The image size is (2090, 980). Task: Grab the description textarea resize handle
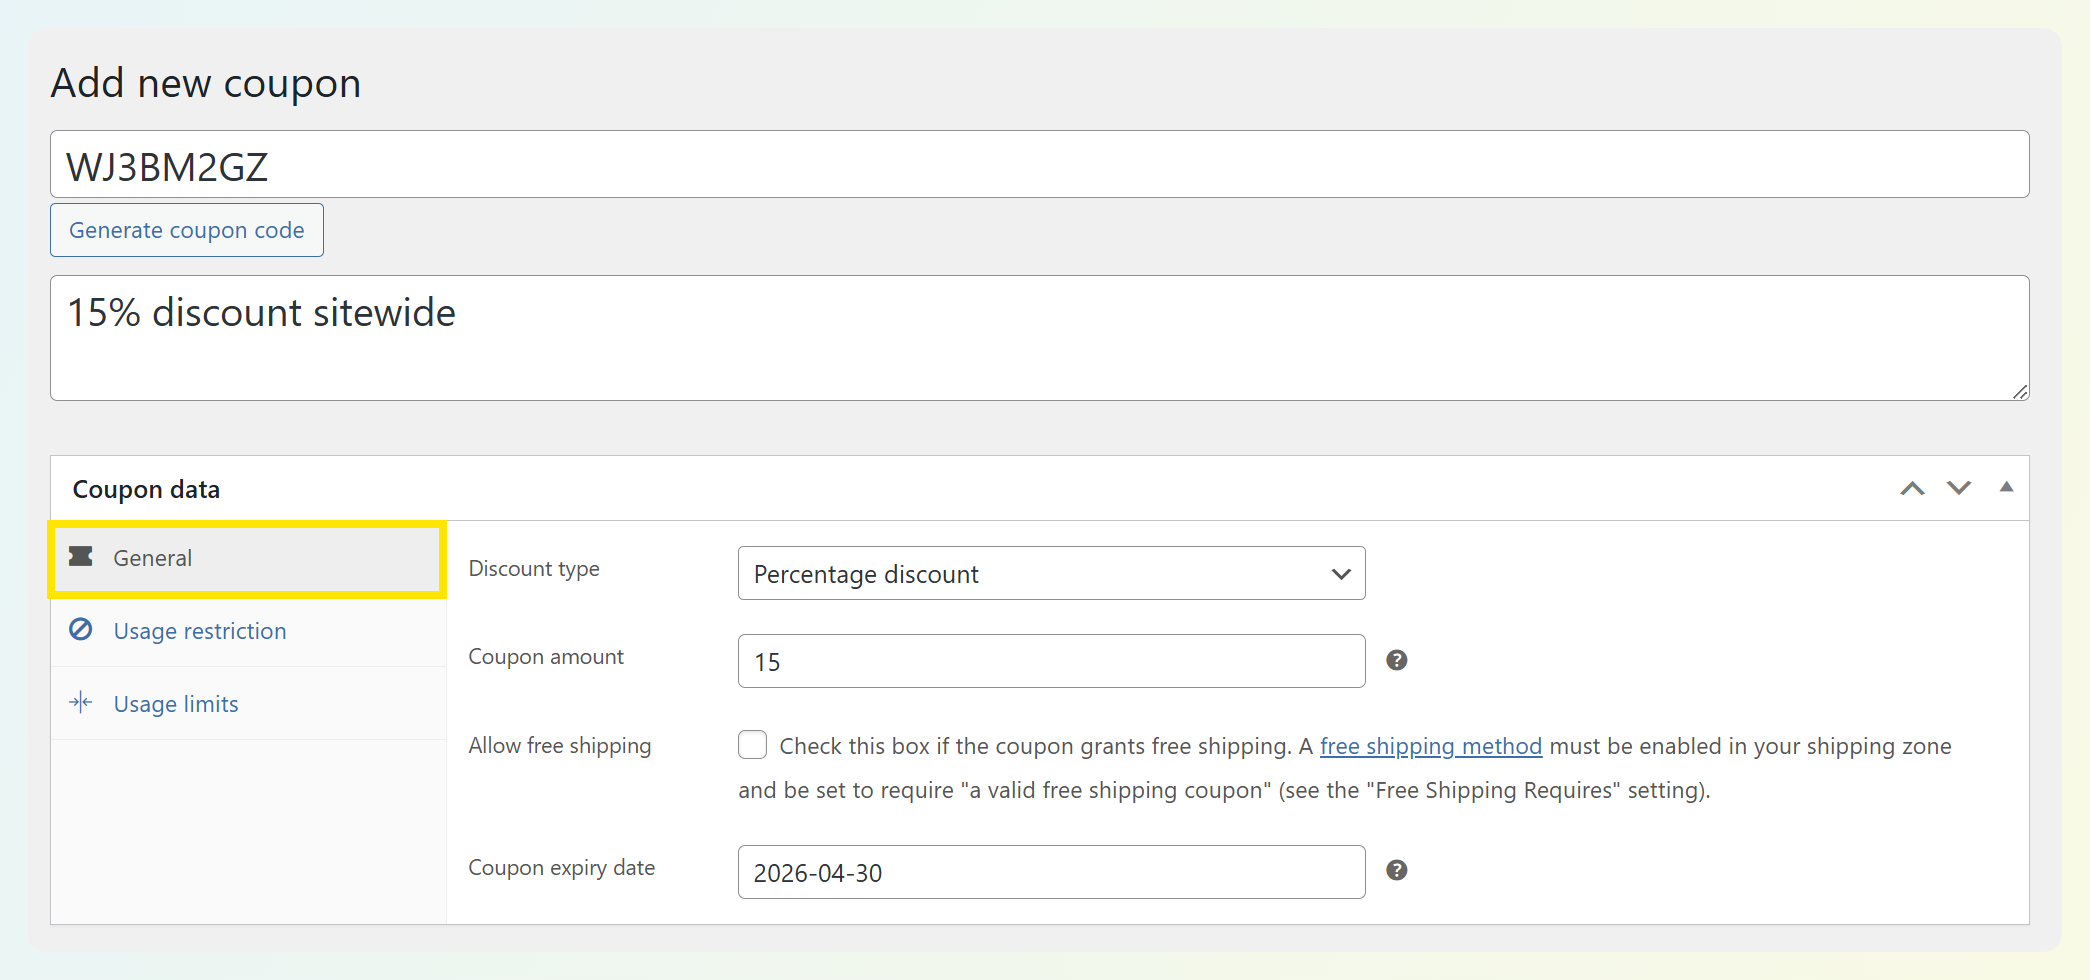[x=2020, y=392]
